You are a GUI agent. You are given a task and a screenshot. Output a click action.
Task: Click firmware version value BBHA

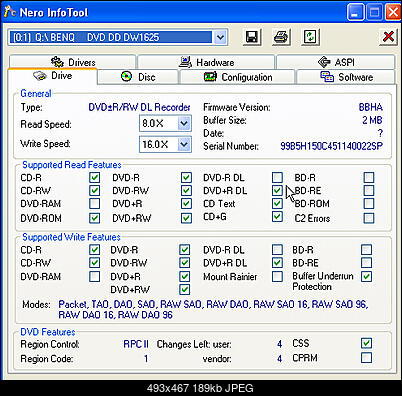371,107
